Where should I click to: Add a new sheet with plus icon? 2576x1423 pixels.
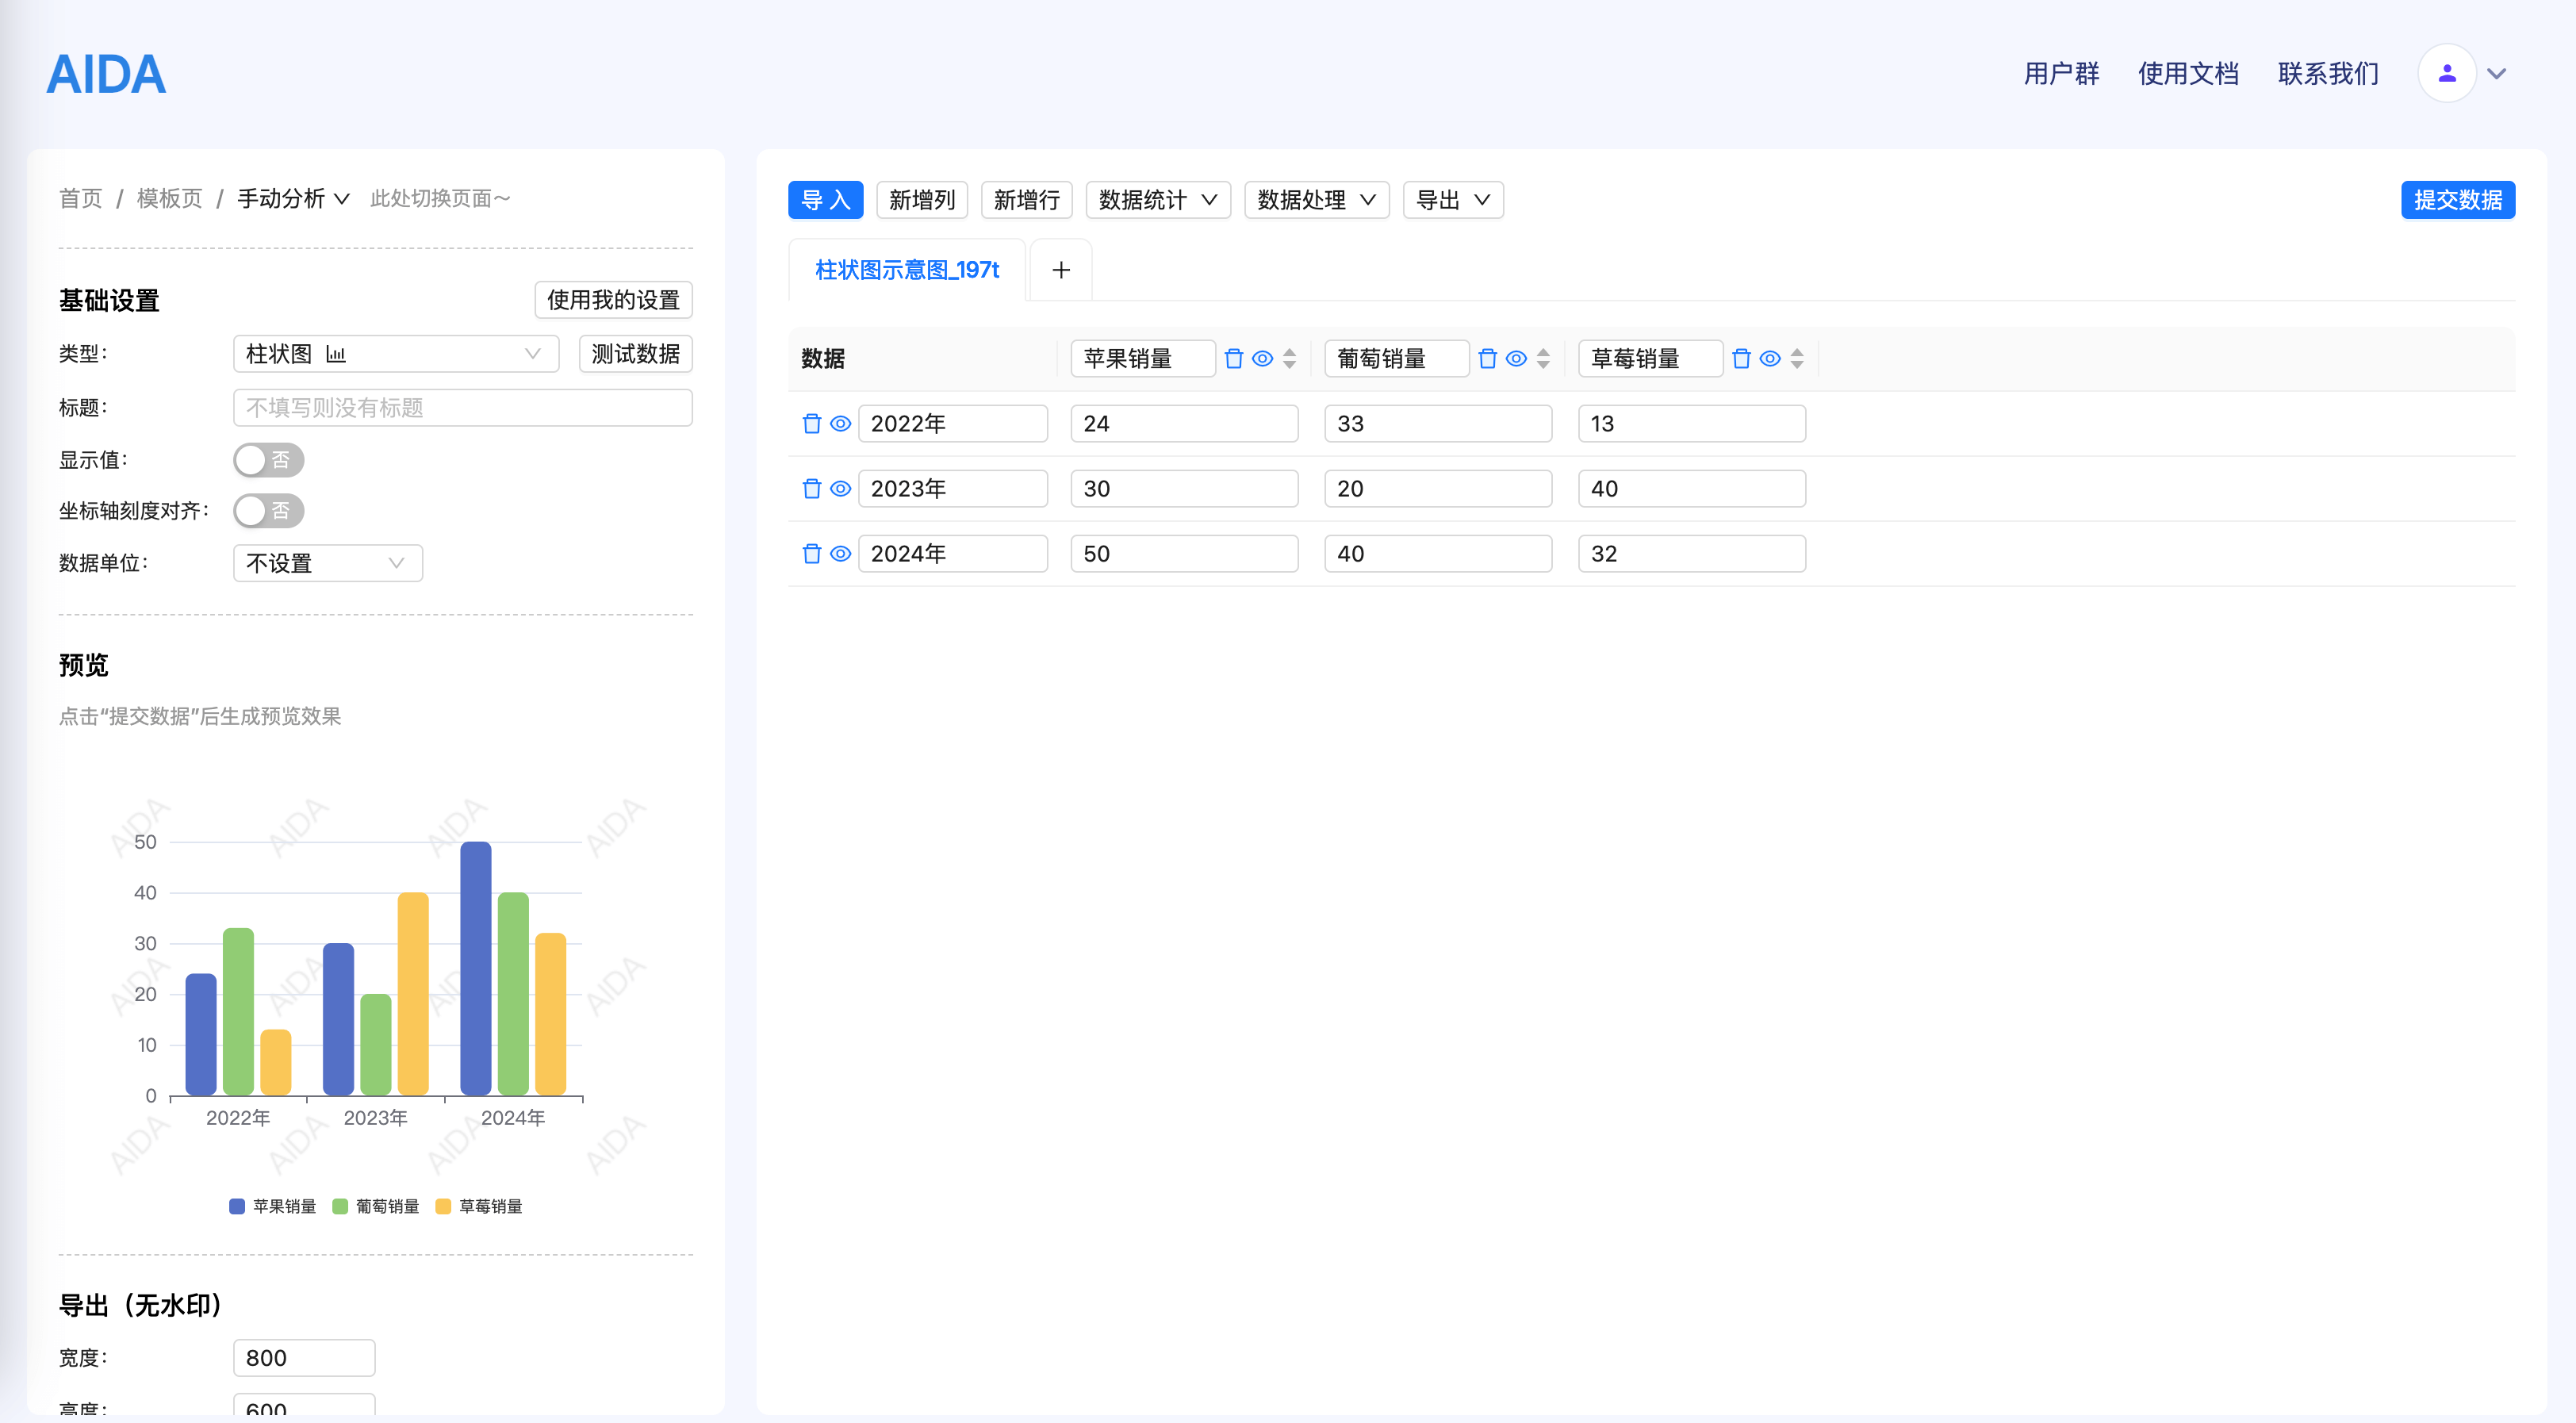pos(1061,270)
